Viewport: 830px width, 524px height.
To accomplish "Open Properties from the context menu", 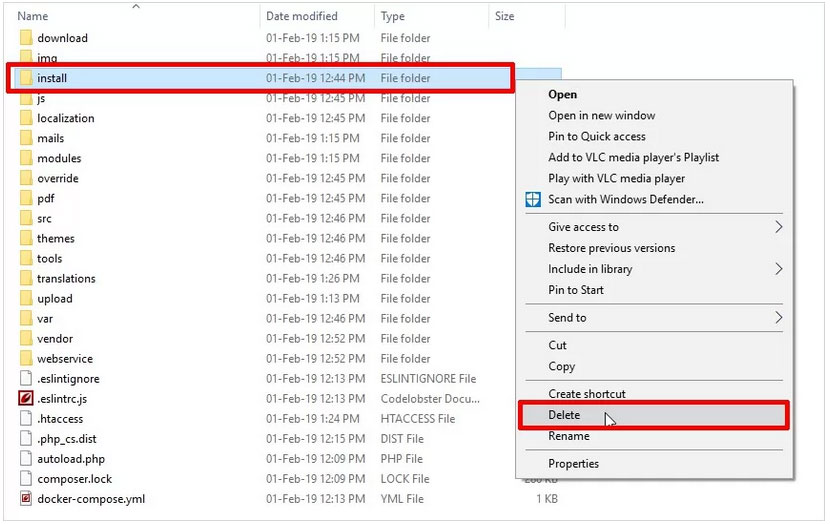I will (x=573, y=464).
